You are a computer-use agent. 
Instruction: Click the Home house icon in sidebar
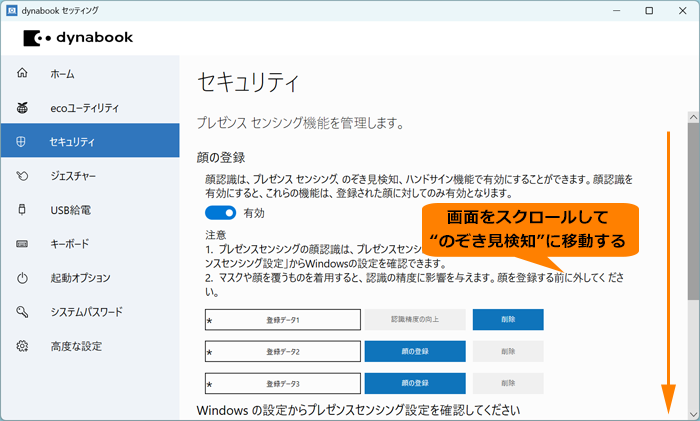22,73
